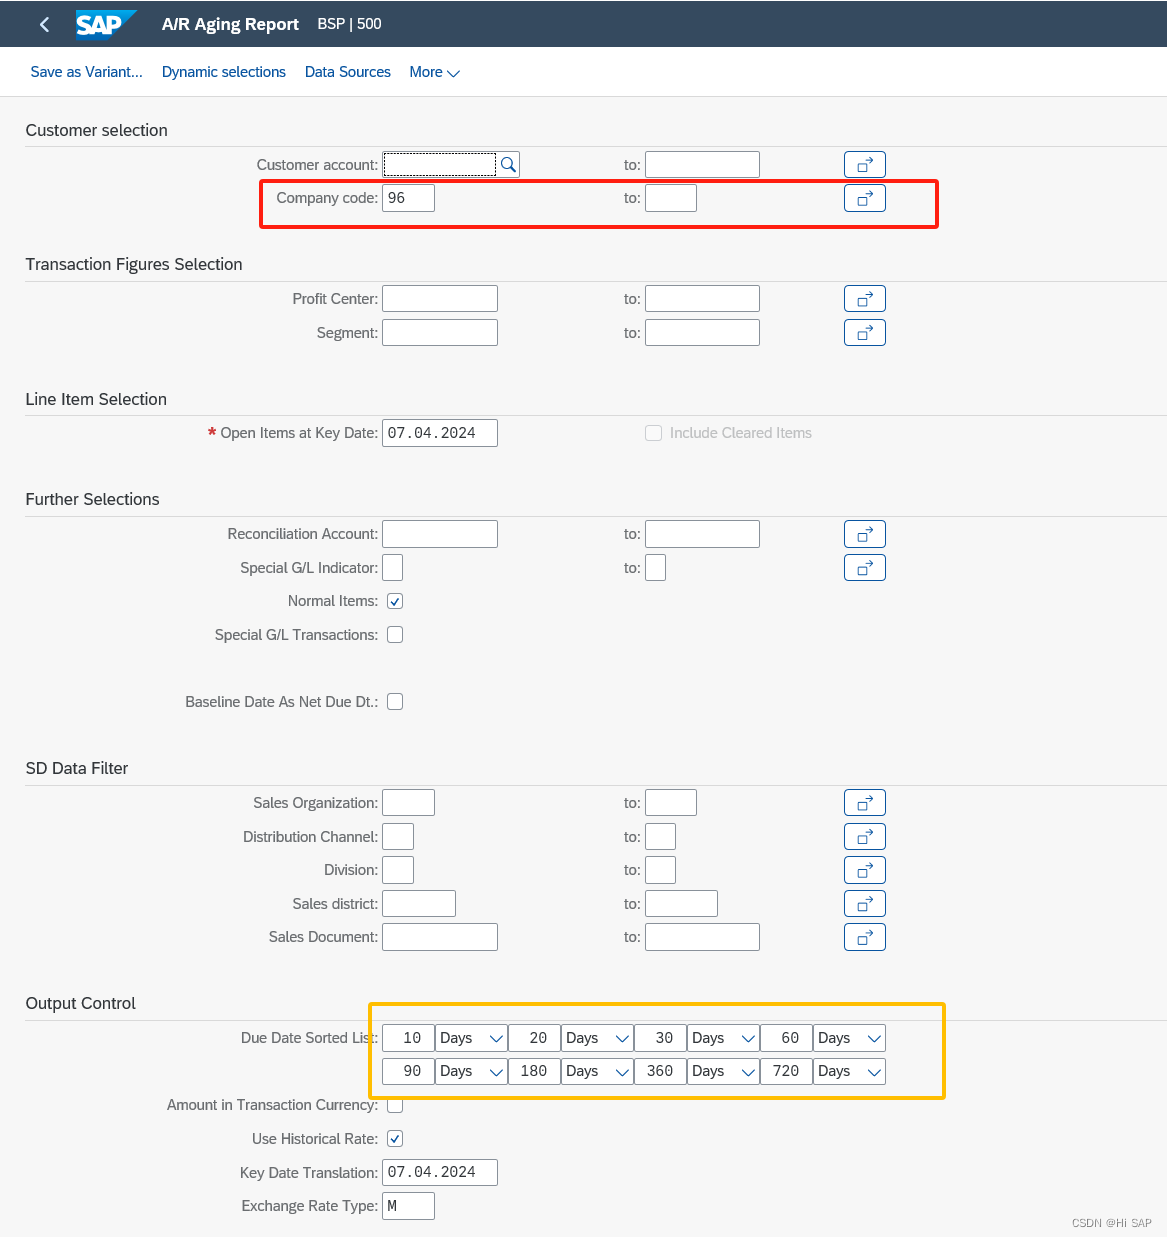This screenshot has width=1167, height=1237.
Task: Uncheck Use Historical Rate
Action: pyautogui.click(x=394, y=1138)
